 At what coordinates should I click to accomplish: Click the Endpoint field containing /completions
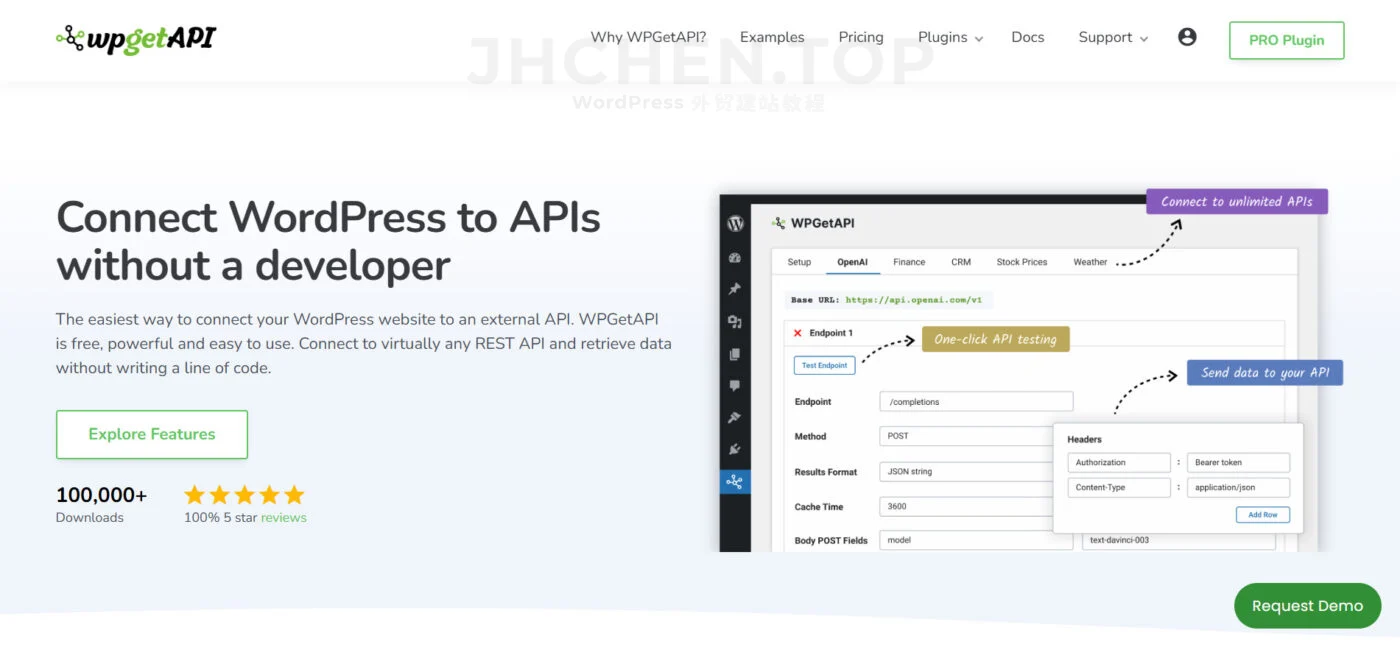point(976,401)
